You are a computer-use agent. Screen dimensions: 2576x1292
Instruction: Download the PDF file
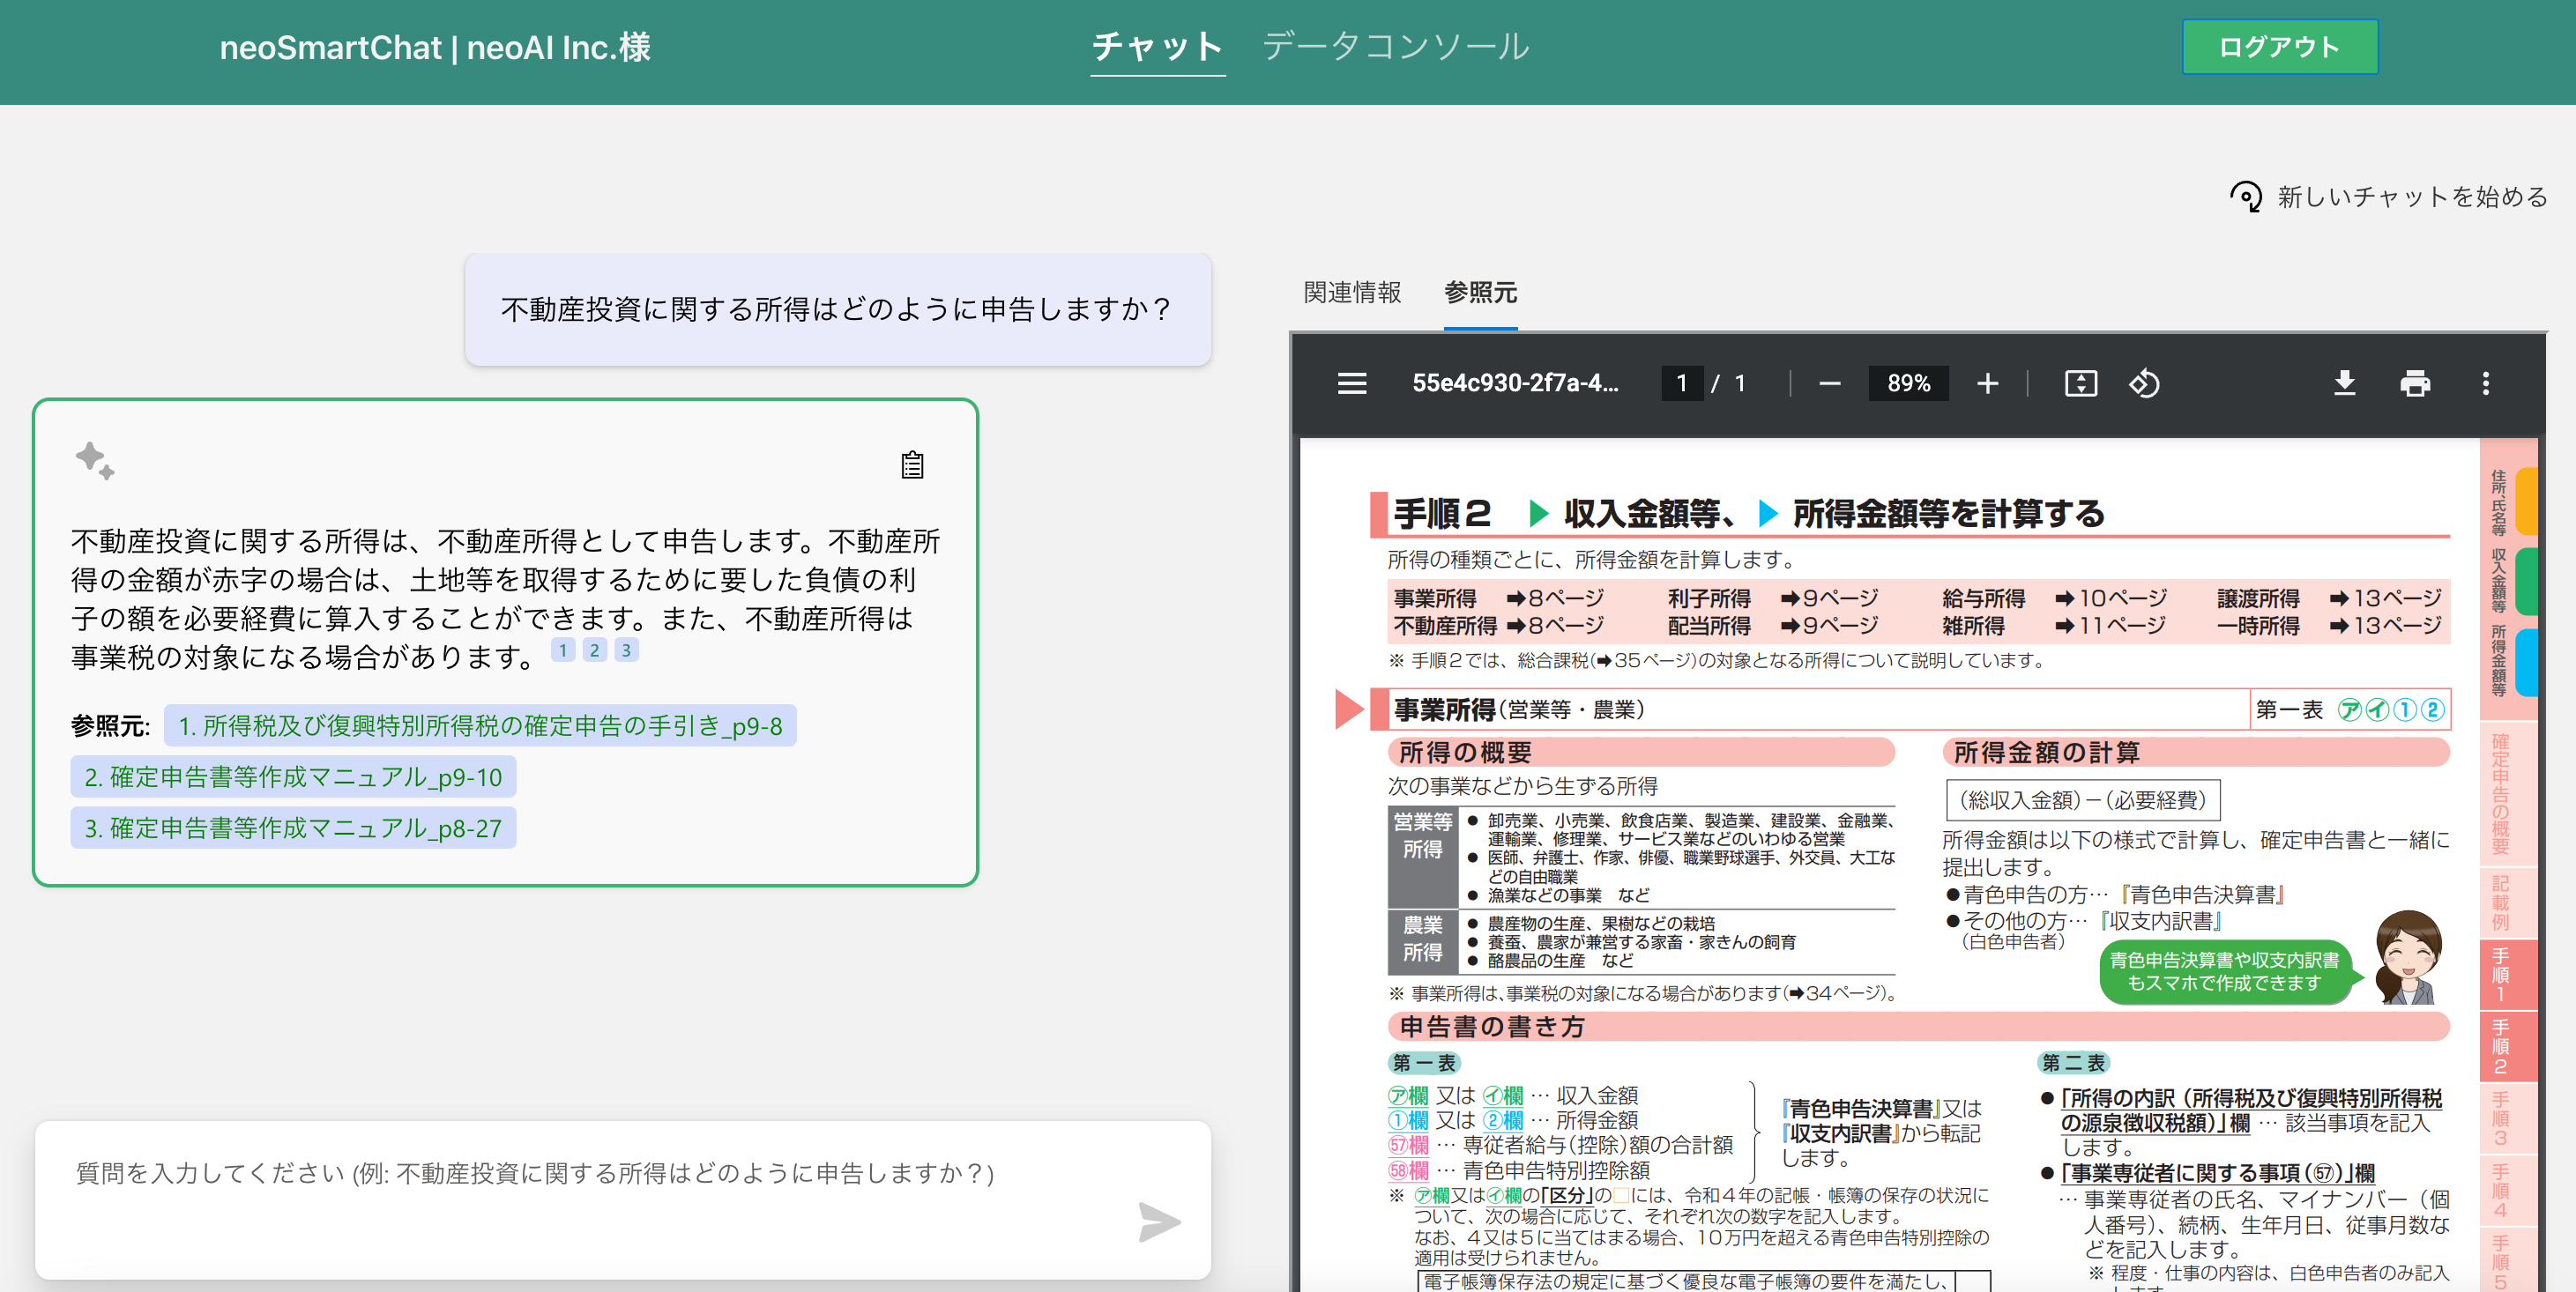click(2344, 383)
